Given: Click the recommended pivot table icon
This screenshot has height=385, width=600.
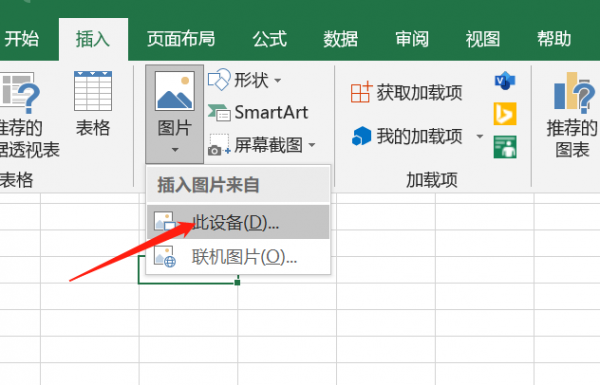Looking at the screenshot, I should [20, 93].
